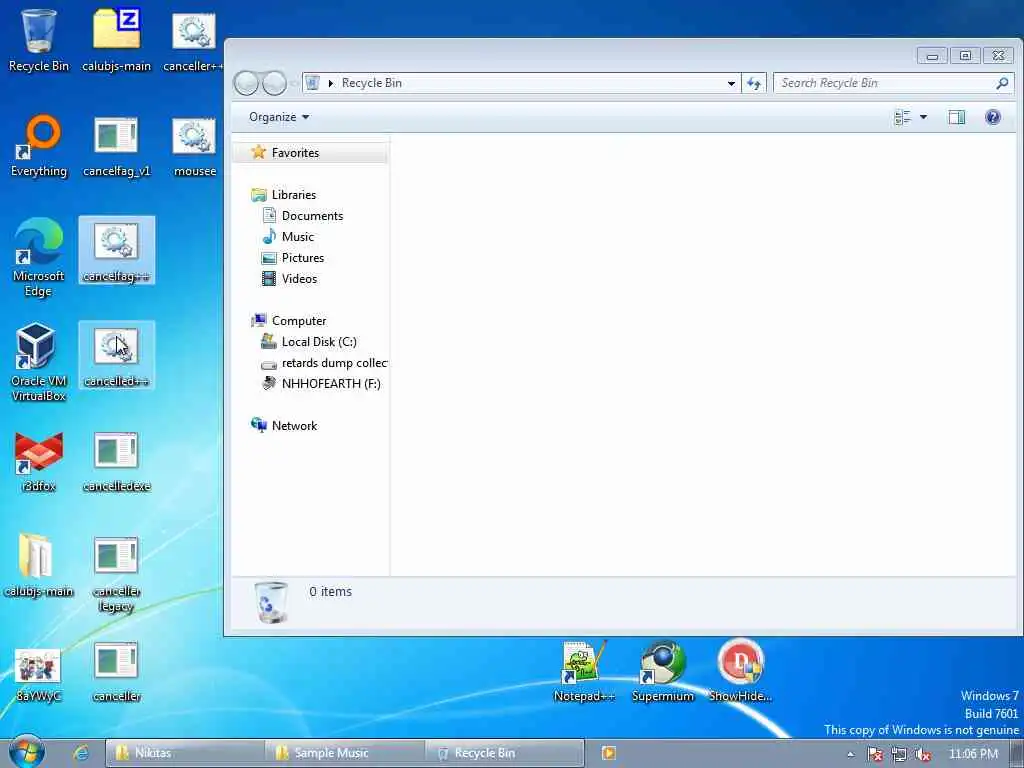Image resolution: width=1024 pixels, height=768 pixels.
Task: Select the canceller++ desktop icon
Action: (x=194, y=40)
